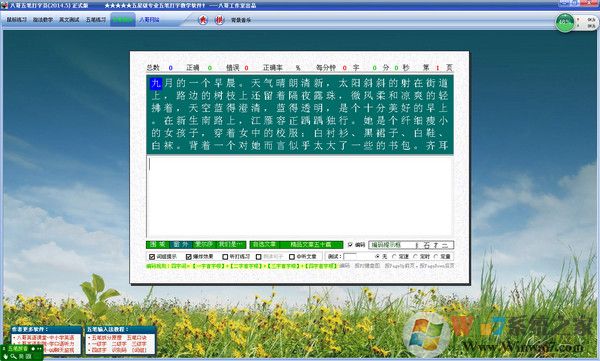Image resolution: width=600 pixels, height=361 pixels.
Task: Click the 编码提示框 code hint box
Action: 411,245
